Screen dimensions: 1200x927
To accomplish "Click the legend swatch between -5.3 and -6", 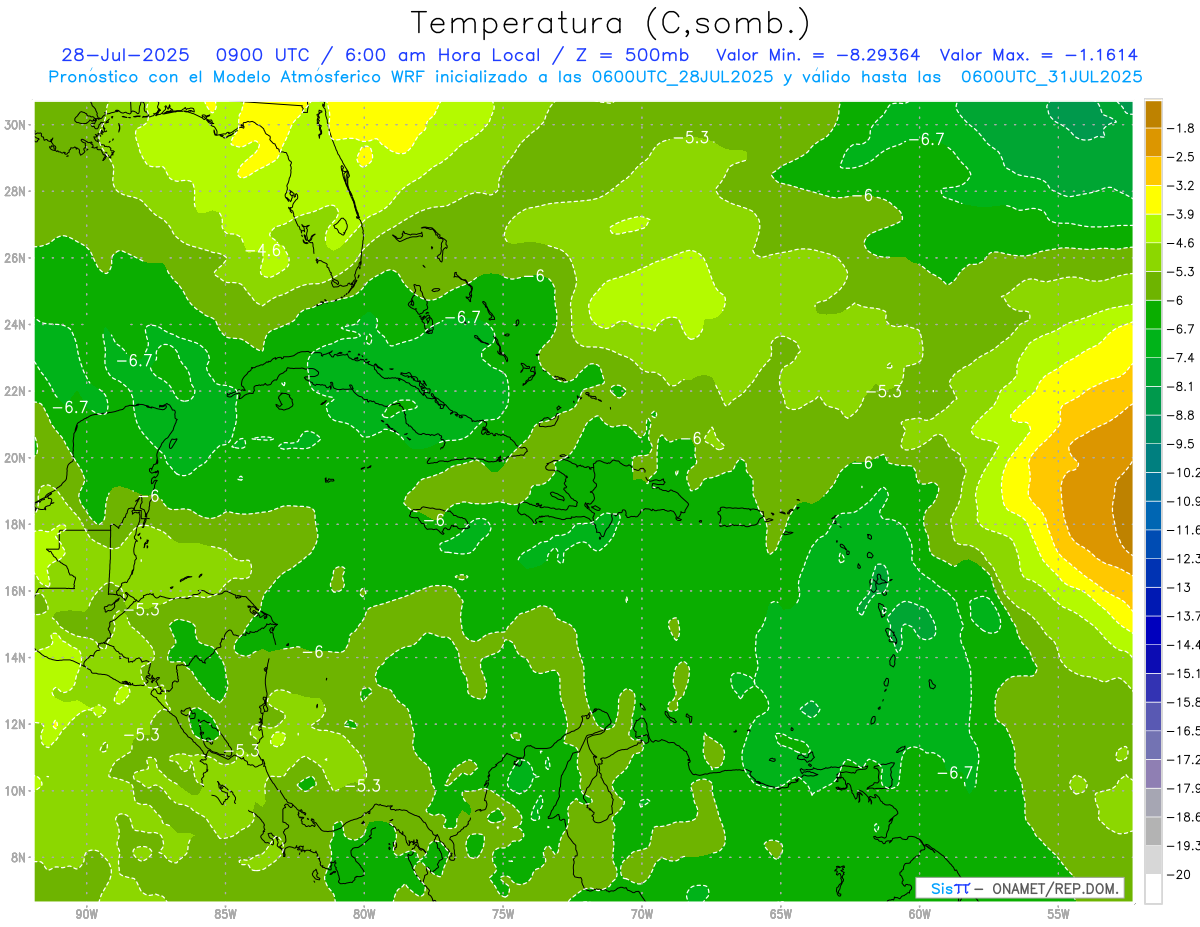I will (x=1153, y=286).
